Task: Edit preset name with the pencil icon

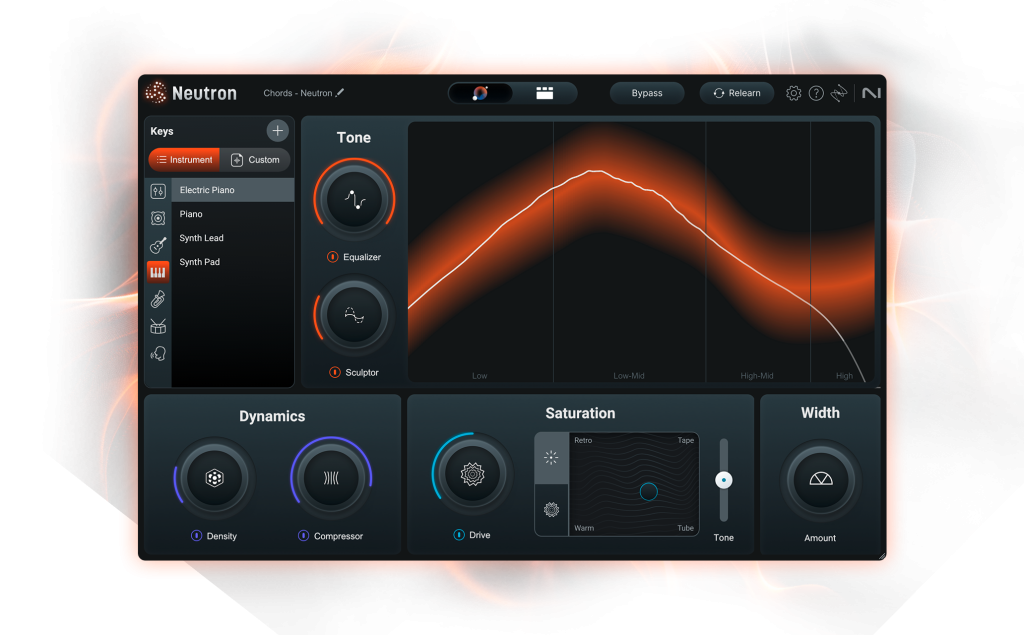Action: (340, 93)
